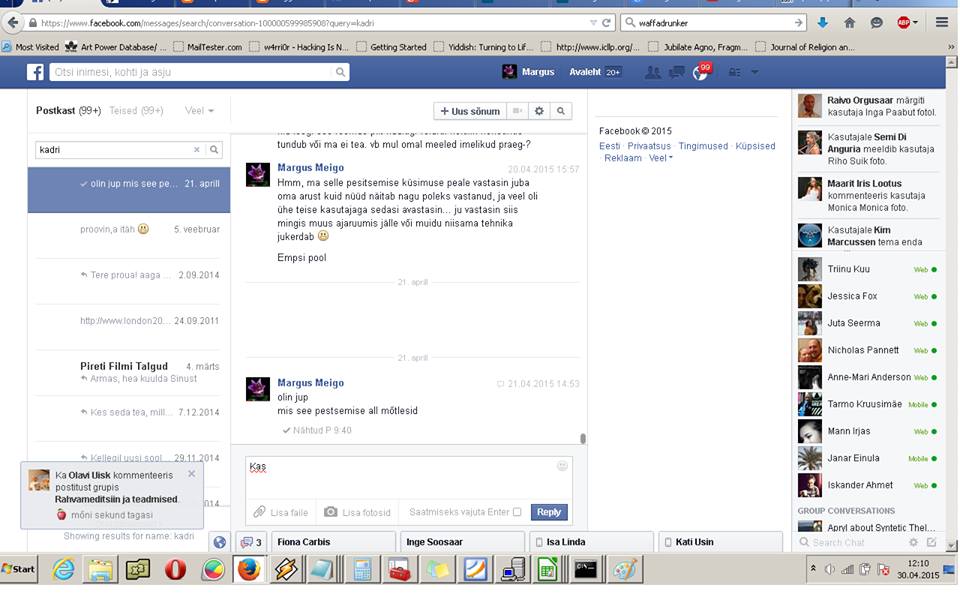The image size is (960, 600).
Task: Go to Avaleht in the top bar
Action: click(585, 72)
